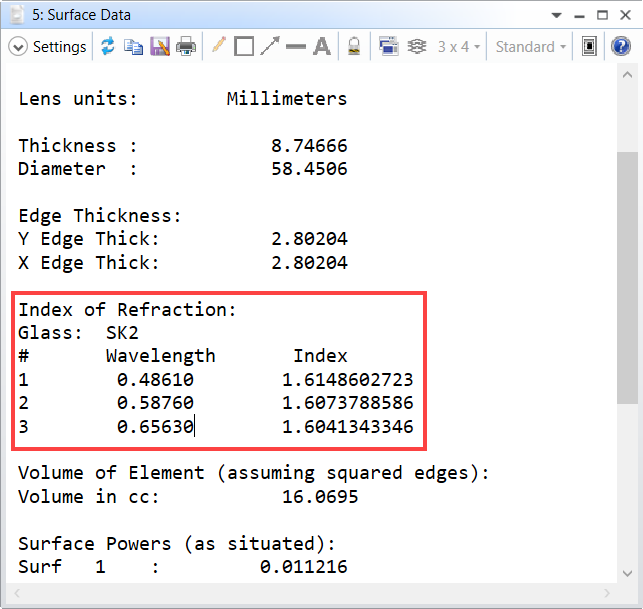Screen dimensions: 643x609
Task: Click the Lens units Millimeters text
Action: pyautogui.click(x=287, y=99)
